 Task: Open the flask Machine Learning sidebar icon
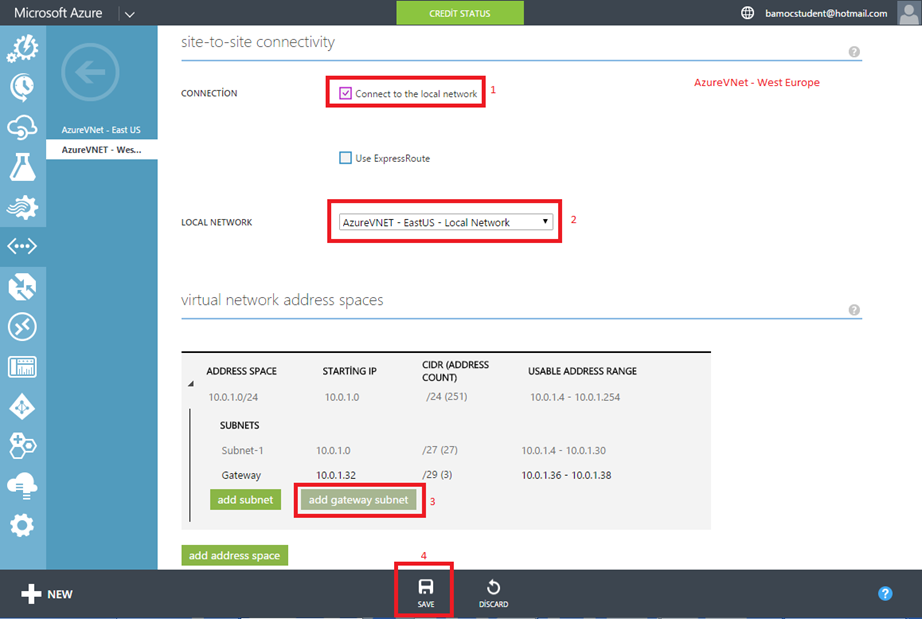click(22, 167)
